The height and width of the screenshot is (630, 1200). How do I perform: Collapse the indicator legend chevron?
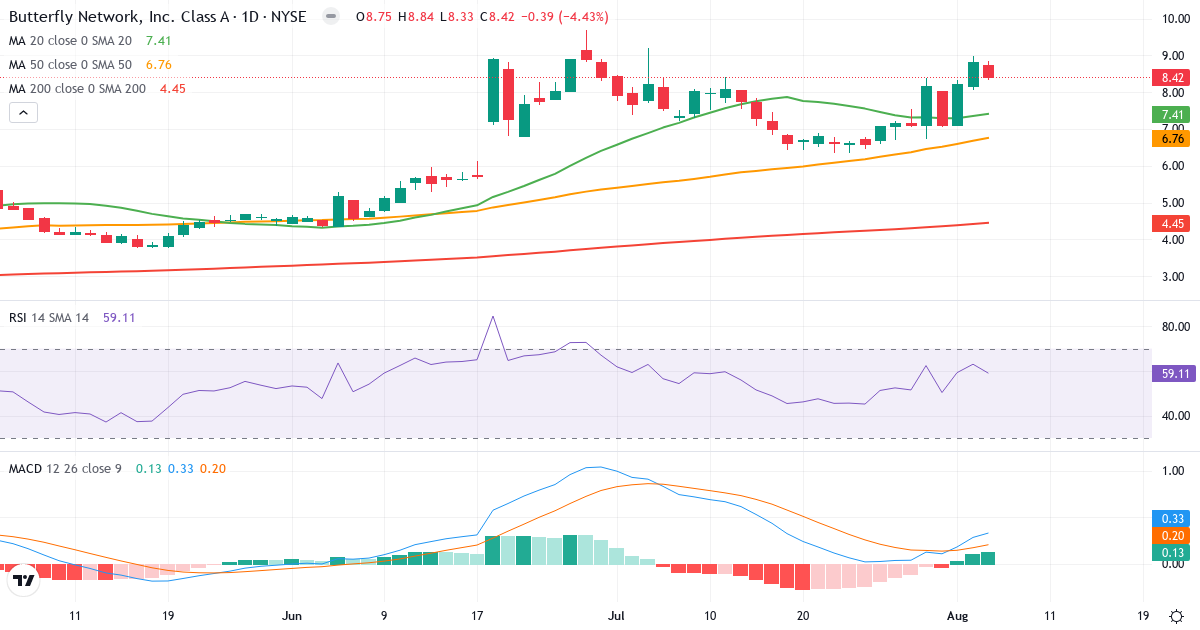pyautogui.click(x=23, y=112)
